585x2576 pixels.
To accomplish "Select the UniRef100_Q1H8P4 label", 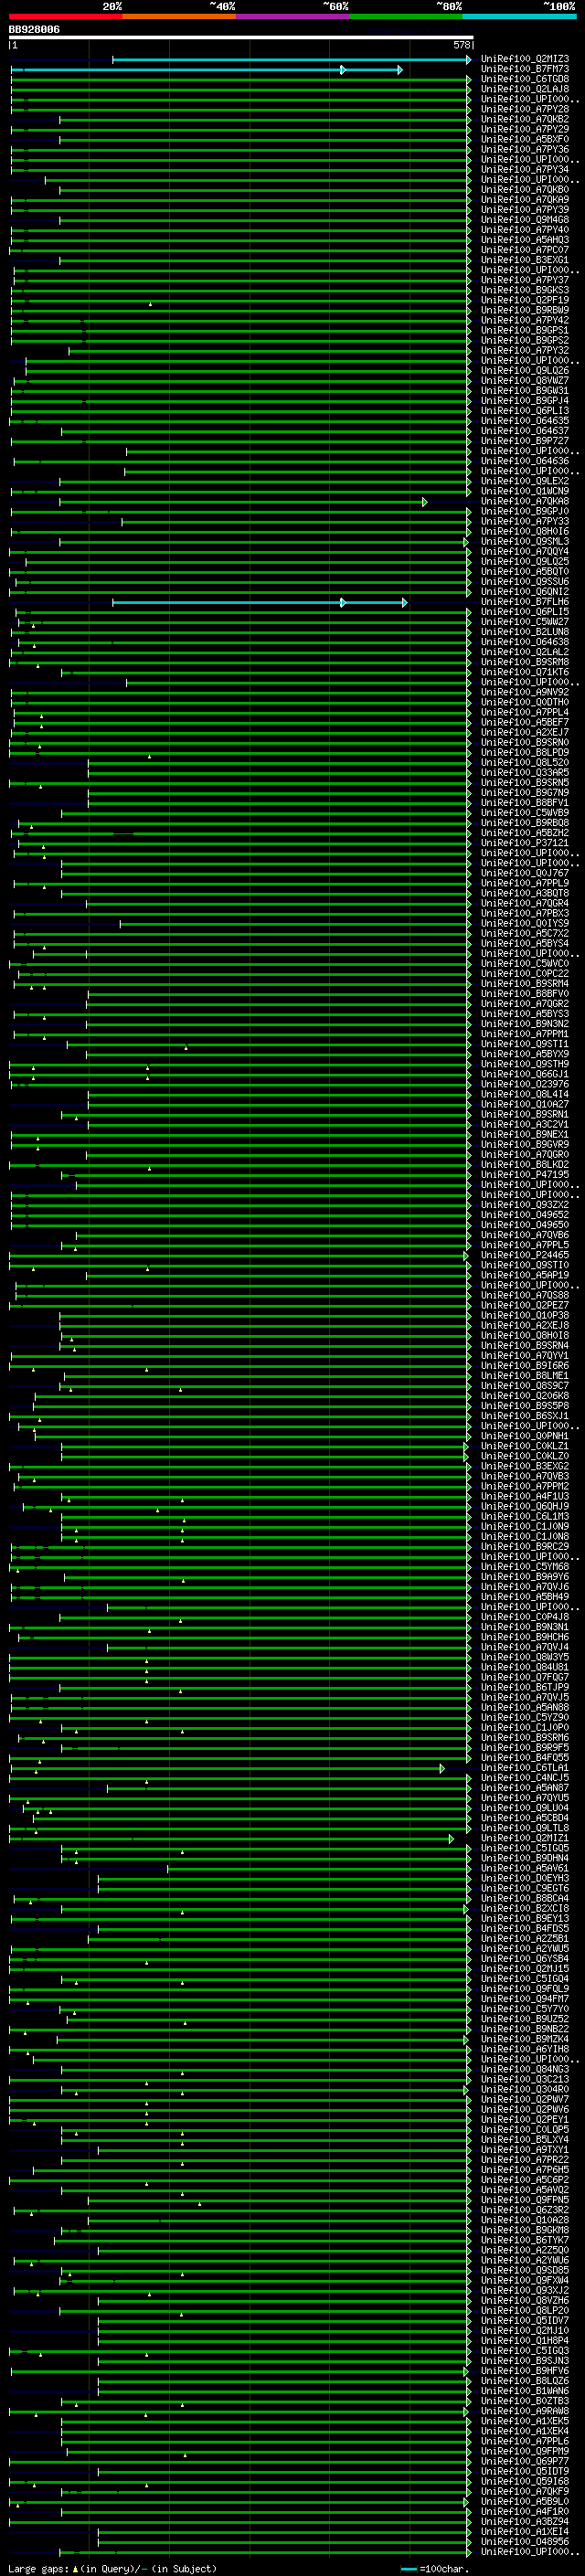I will (x=525, y=2341).
